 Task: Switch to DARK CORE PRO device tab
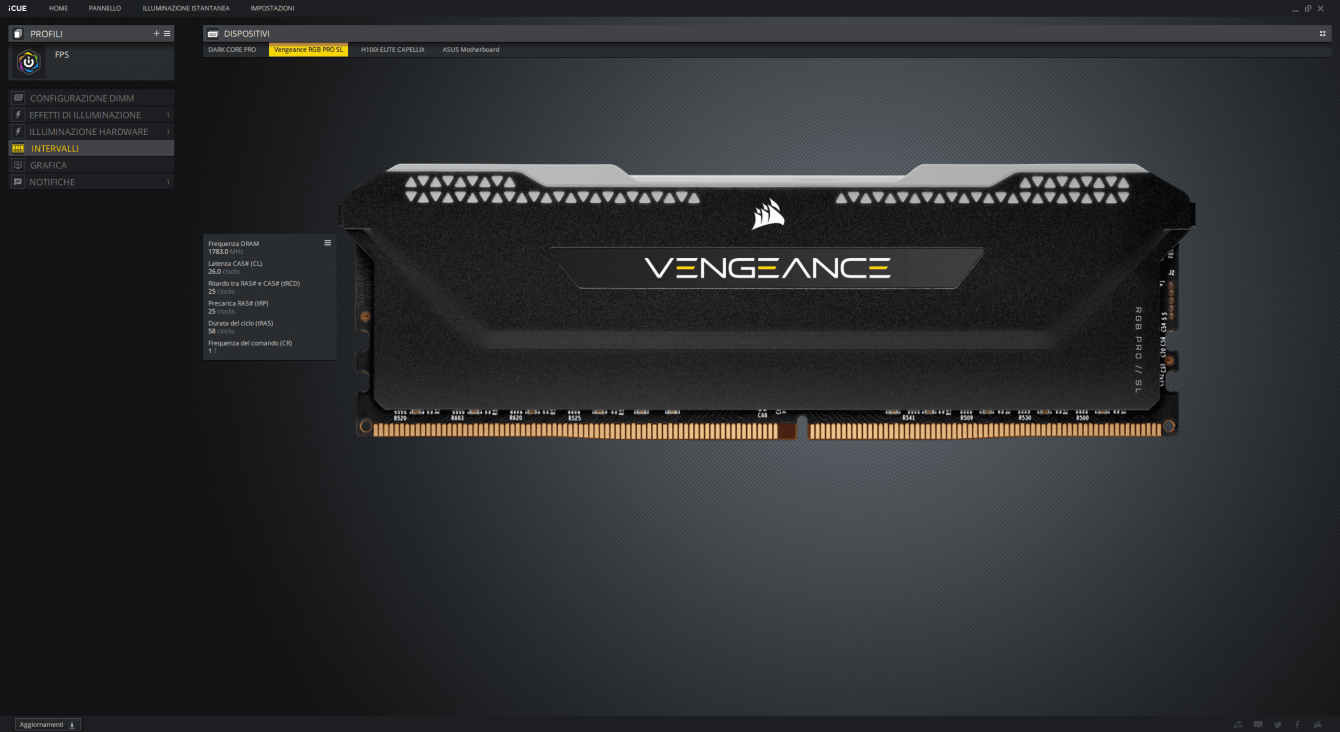pos(232,49)
